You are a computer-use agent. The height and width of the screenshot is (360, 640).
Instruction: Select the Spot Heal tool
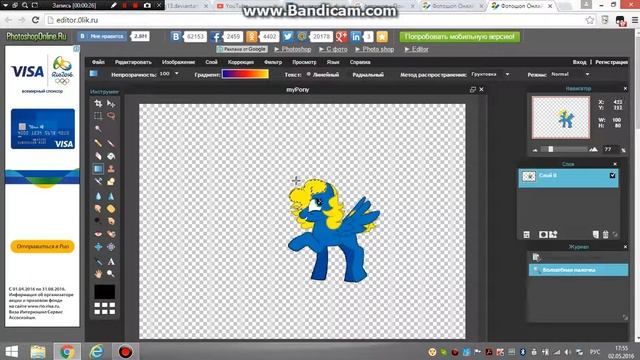click(x=111, y=234)
